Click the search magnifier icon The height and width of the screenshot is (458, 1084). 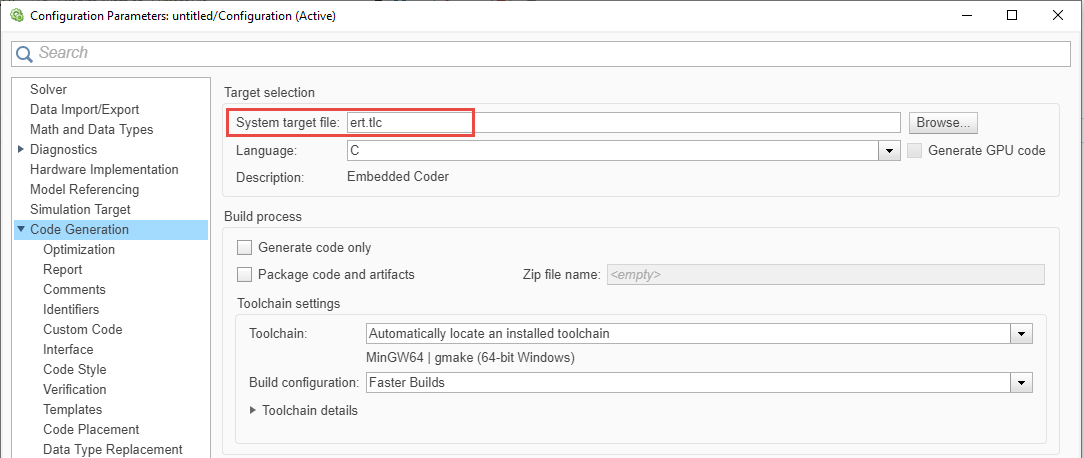pyautogui.click(x=24, y=53)
